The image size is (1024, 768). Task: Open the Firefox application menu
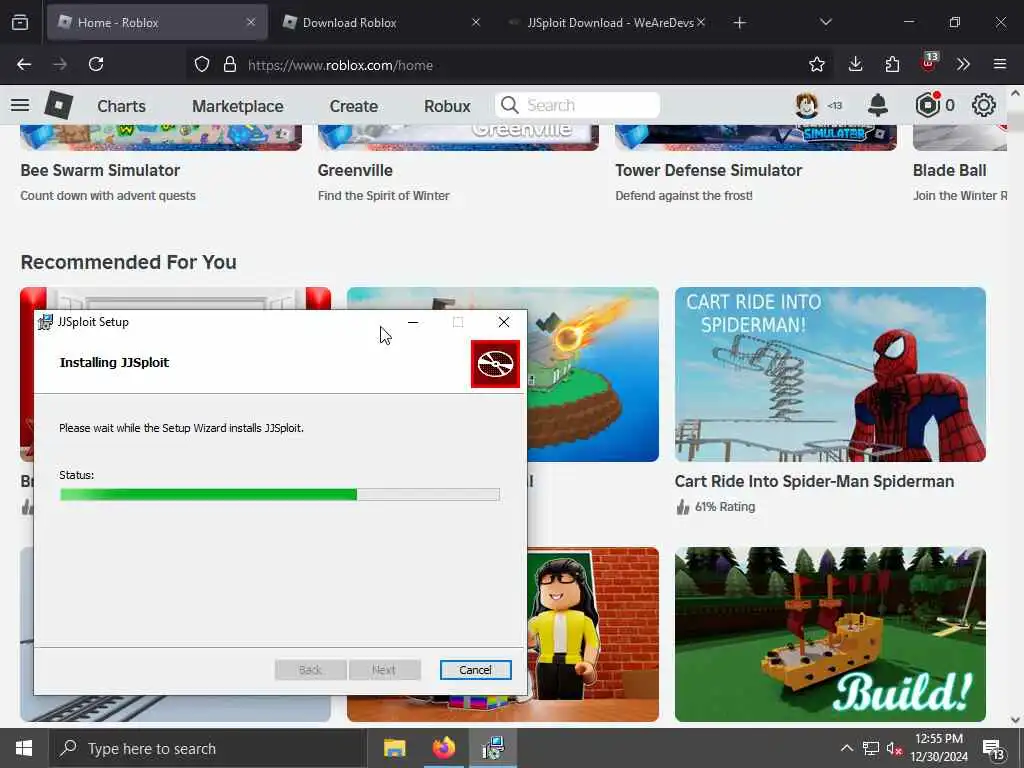tap(1000, 65)
